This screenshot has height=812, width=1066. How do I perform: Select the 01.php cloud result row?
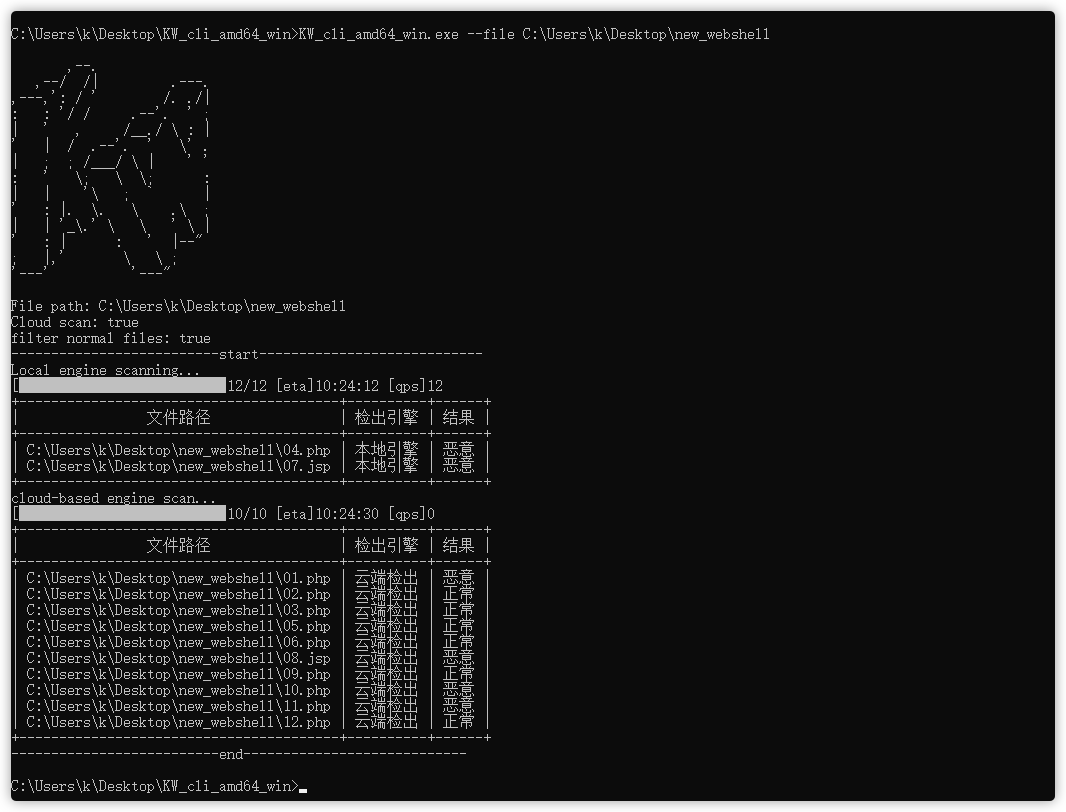(x=177, y=577)
